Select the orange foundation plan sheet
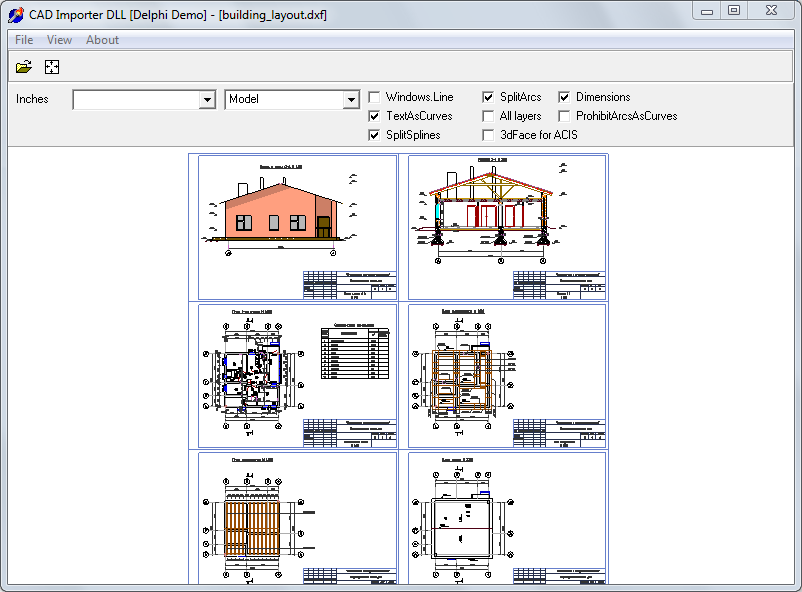 click(x=507, y=376)
